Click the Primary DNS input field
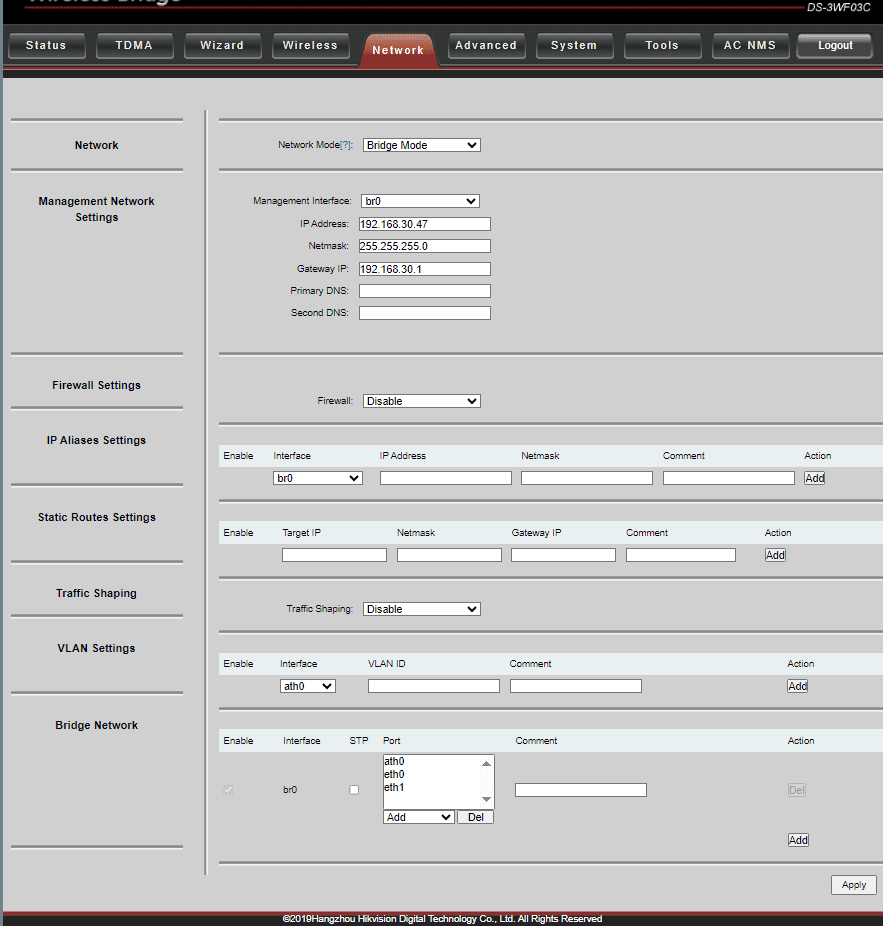 point(424,291)
